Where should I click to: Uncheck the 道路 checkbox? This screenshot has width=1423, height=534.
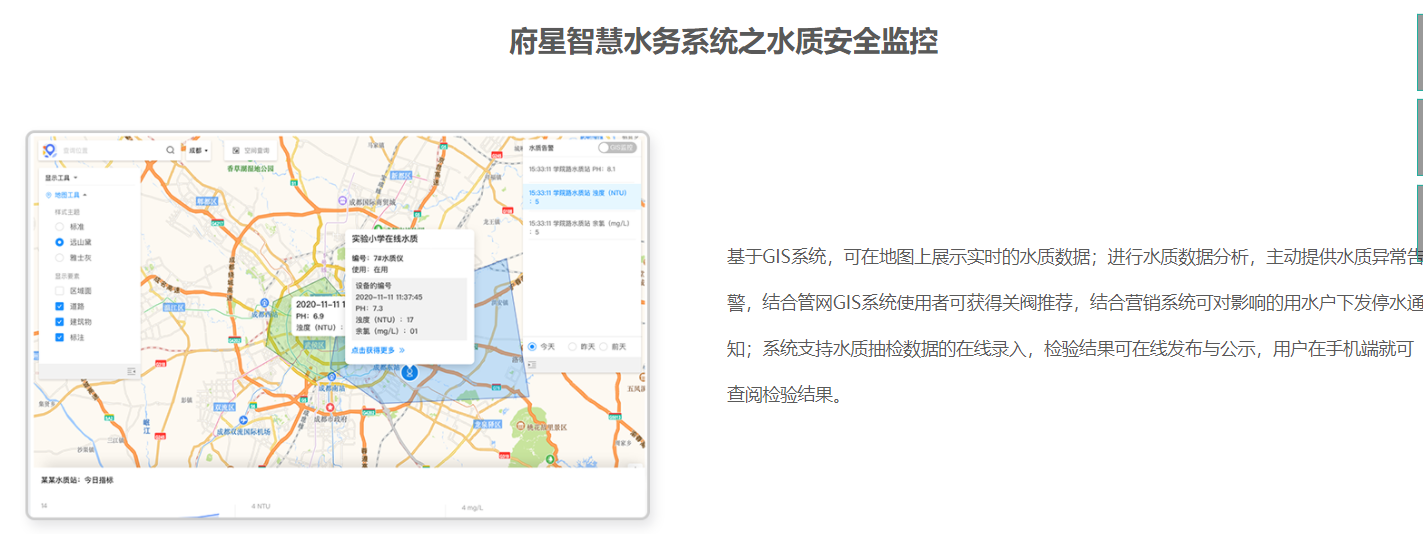(60, 306)
